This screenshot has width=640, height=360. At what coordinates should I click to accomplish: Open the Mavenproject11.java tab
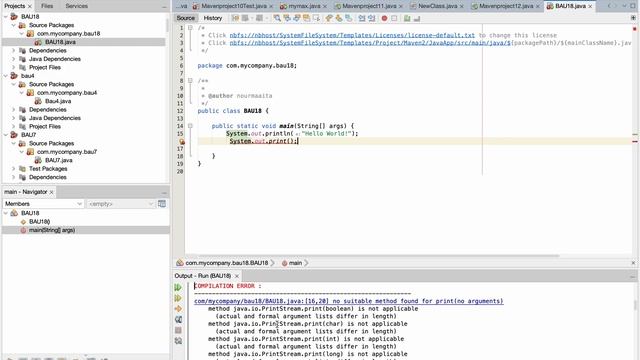369,6
